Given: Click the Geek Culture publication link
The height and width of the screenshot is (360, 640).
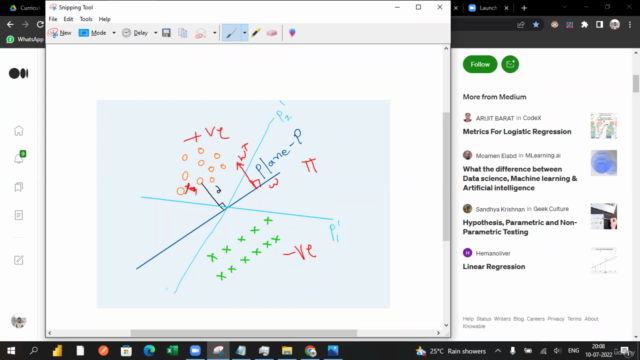Looking at the screenshot, I should pos(551,209).
